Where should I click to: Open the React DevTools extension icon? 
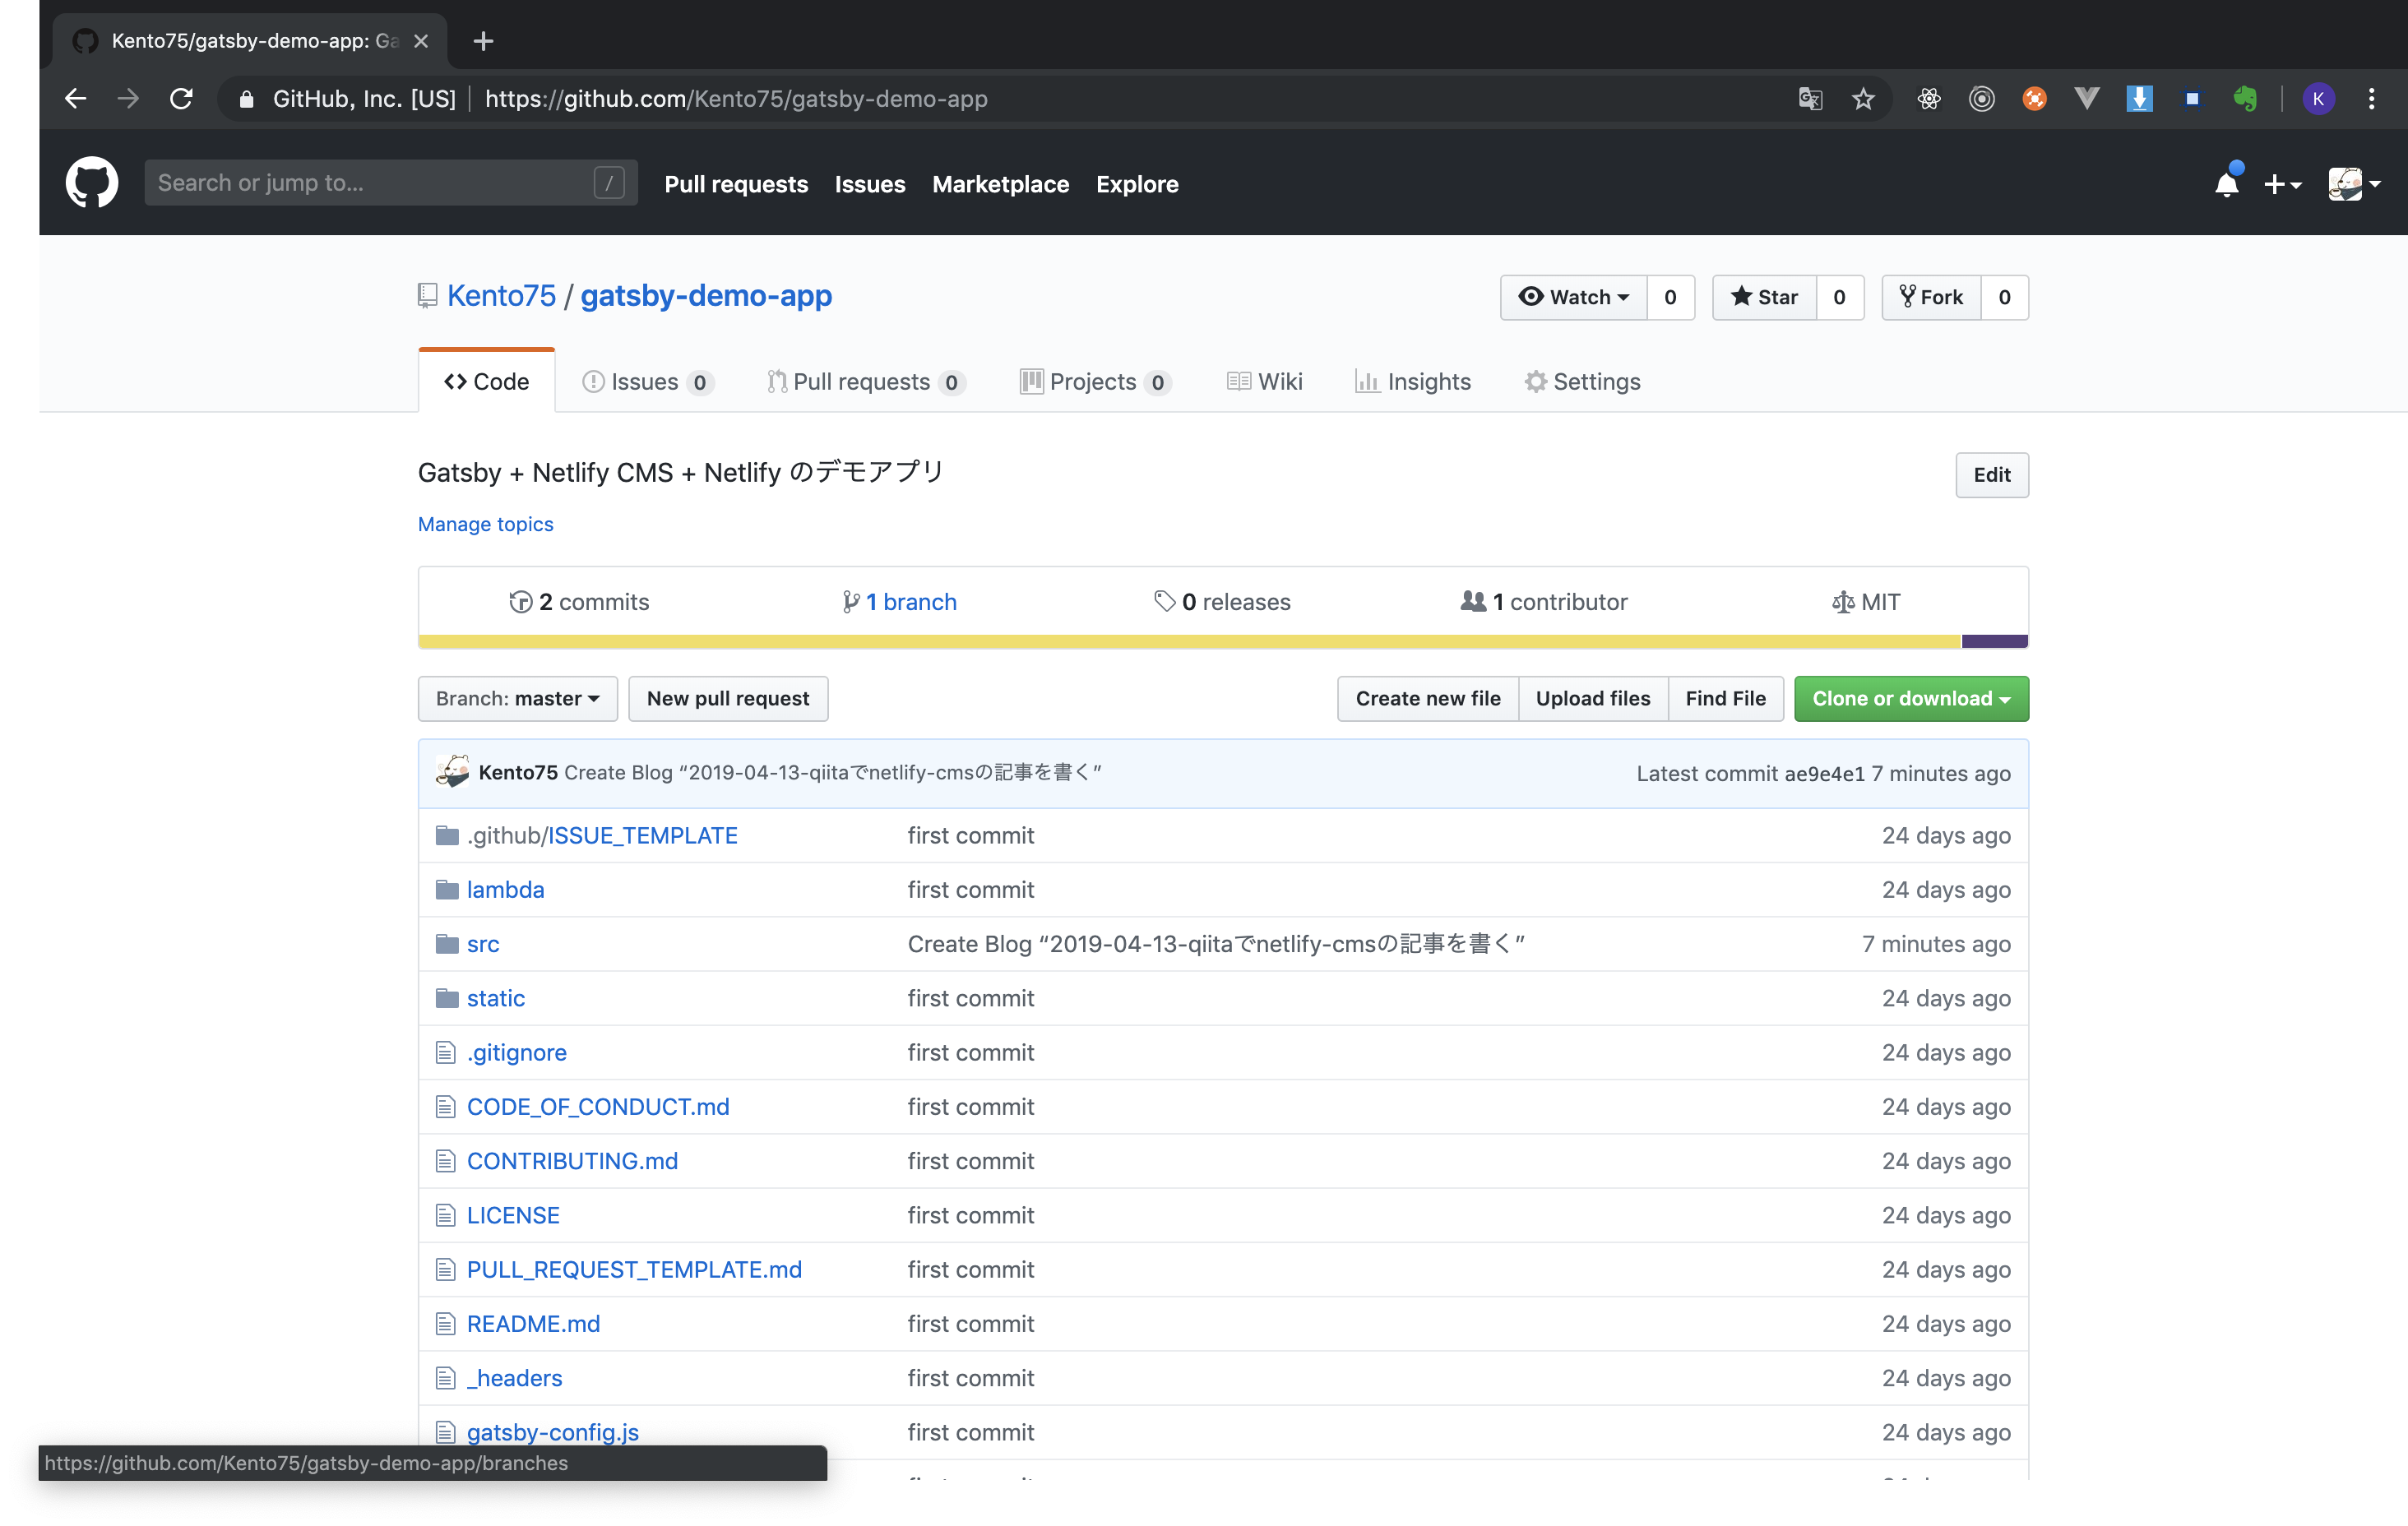1929,99
